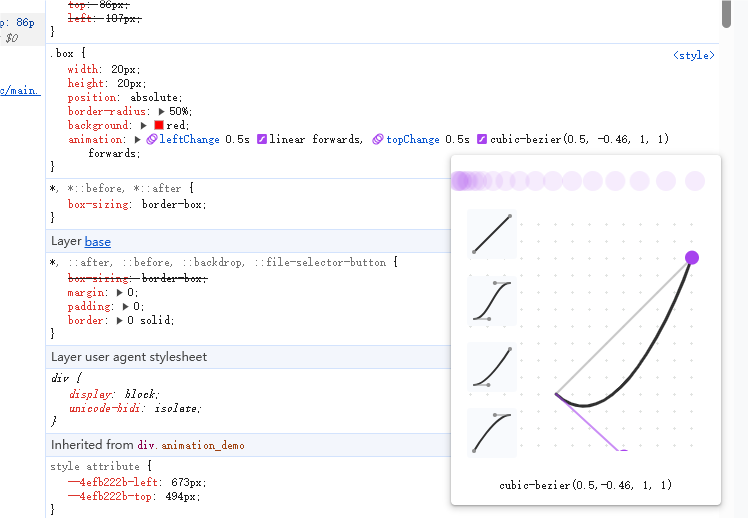Viewport: 748px width, 518px height.
Task: Click the vertical scrollbar thumb
Action: click(x=726, y=14)
